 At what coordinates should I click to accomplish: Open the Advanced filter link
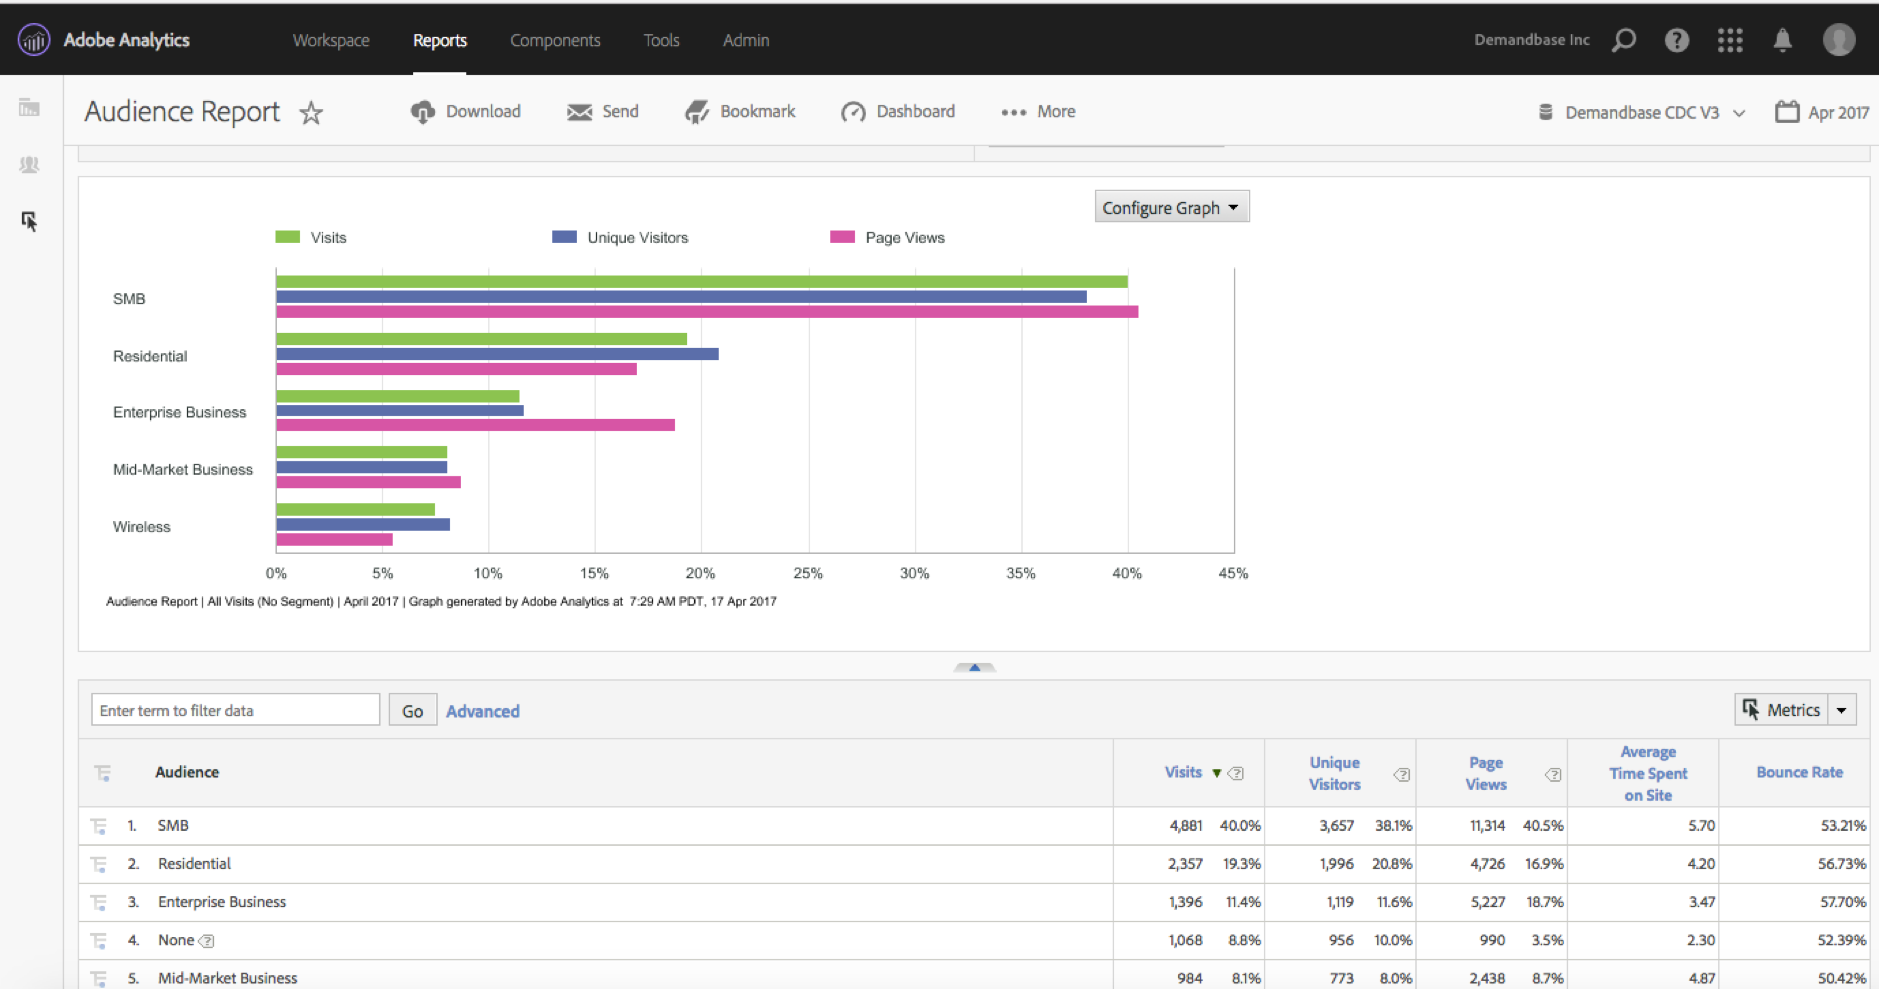pos(482,711)
